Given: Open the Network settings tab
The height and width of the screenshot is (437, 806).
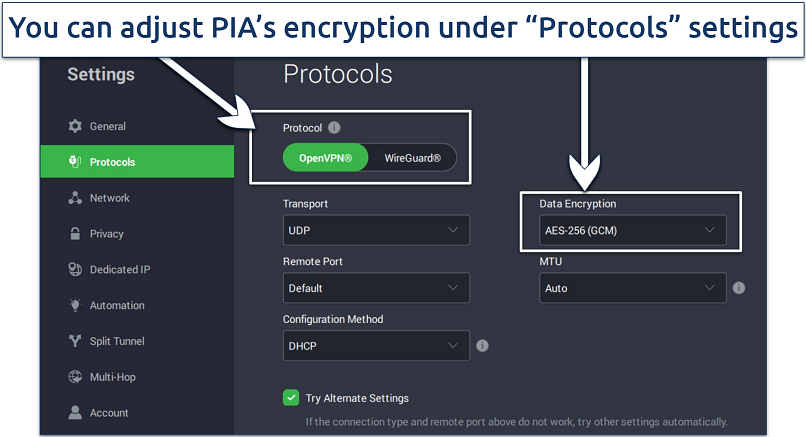Looking at the screenshot, I should click(x=110, y=198).
